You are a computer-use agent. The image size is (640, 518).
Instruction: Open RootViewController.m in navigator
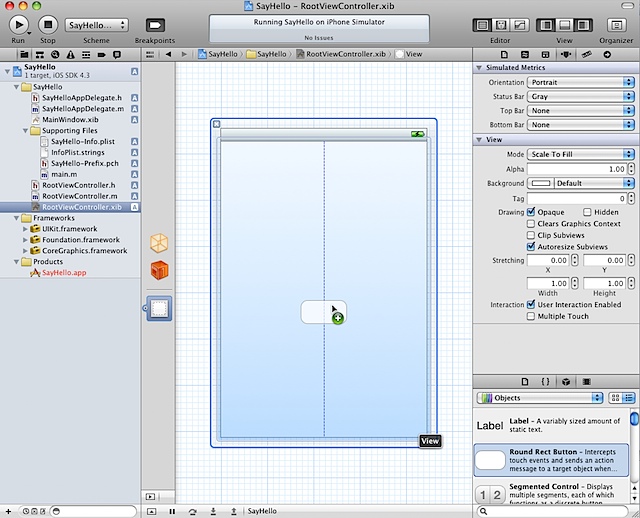click(x=79, y=196)
